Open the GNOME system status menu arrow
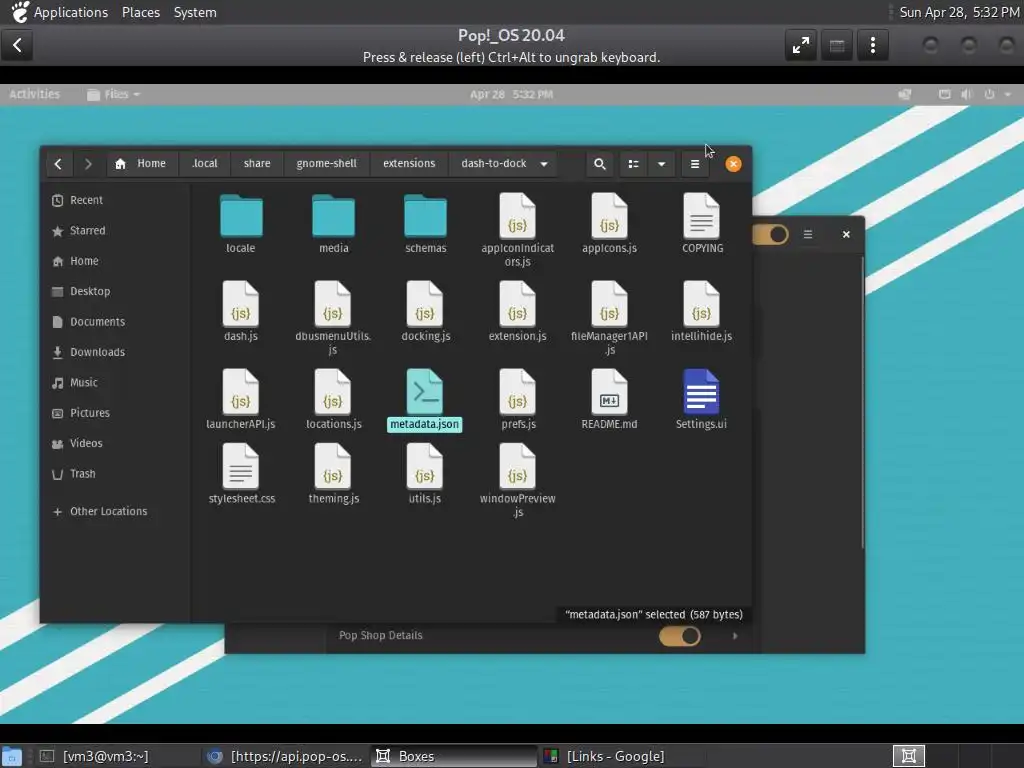1024x768 pixels. pyautogui.click(x=1008, y=94)
